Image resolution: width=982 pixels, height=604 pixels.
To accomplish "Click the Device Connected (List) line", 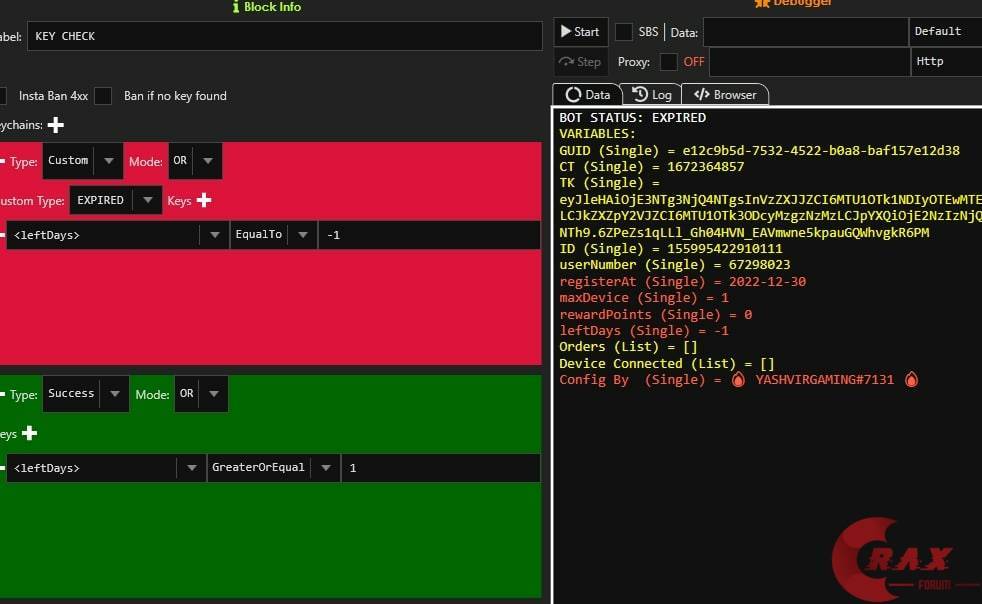I will pyautogui.click(x=667, y=364).
